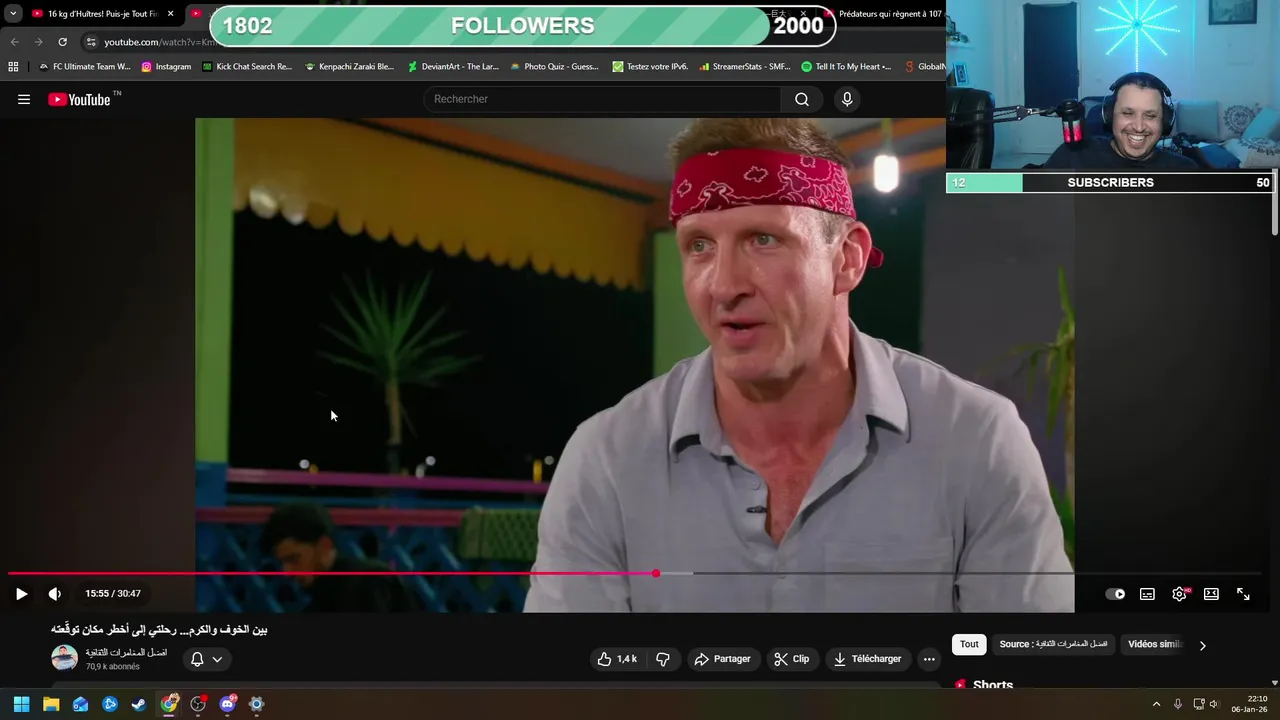Show more filter chips with right arrow
The width and height of the screenshot is (1280, 720).
[1202, 645]
